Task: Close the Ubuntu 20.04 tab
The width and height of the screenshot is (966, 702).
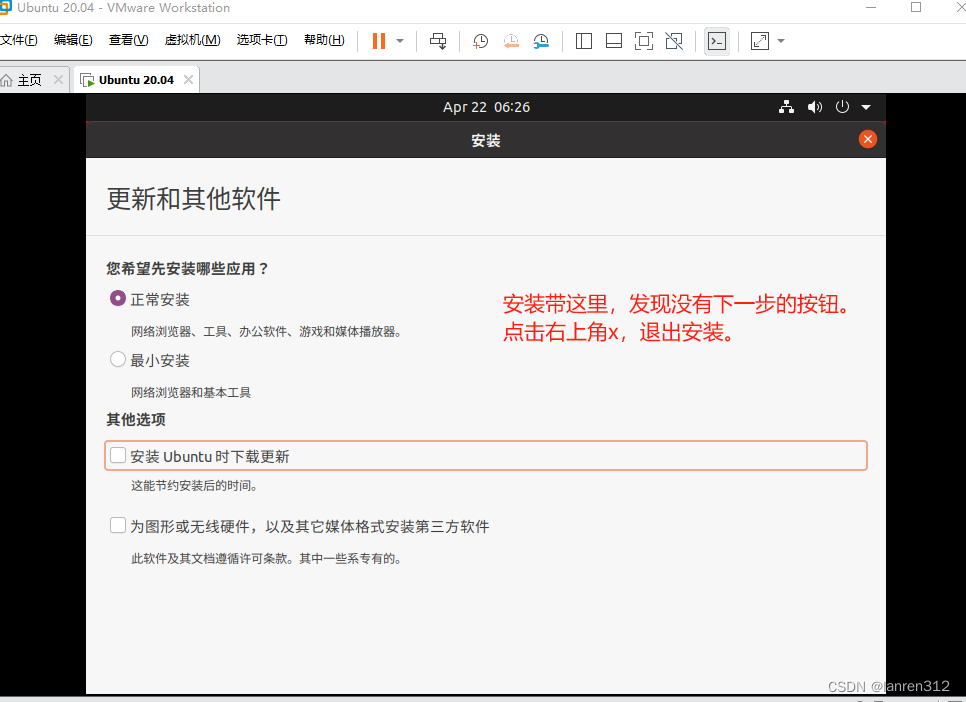Action: [x=189, y=80]
